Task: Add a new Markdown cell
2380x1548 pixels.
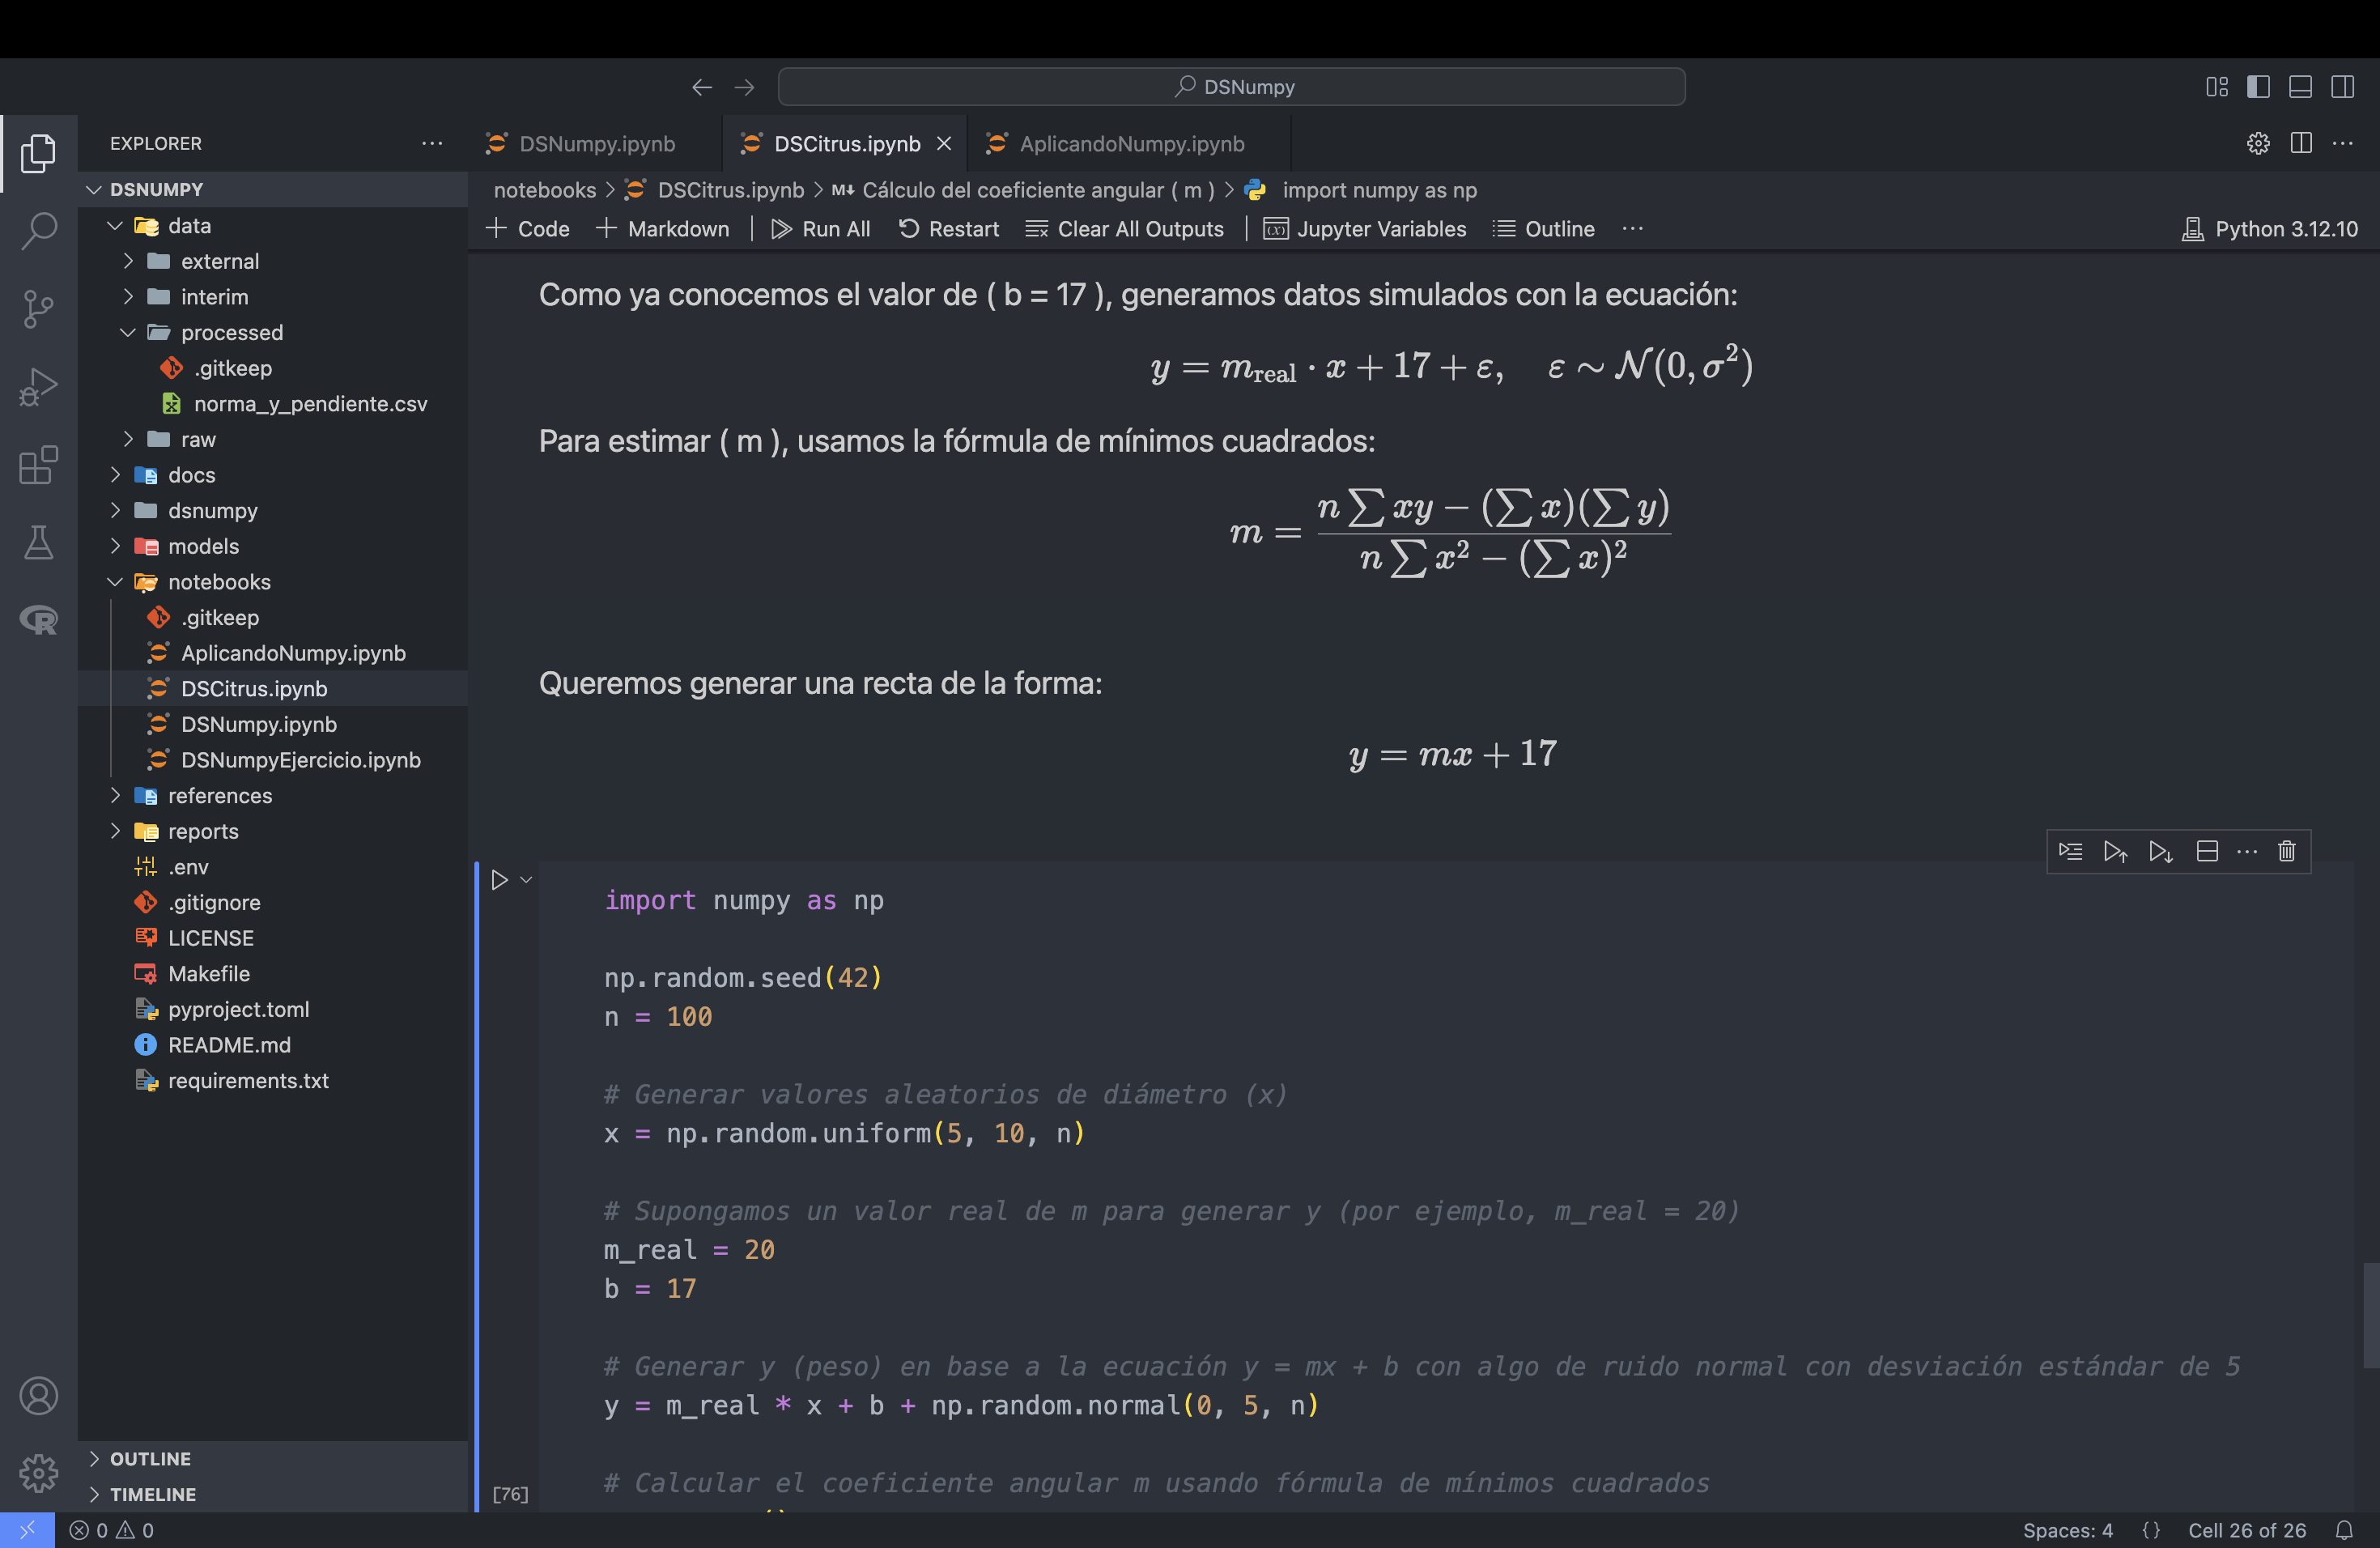Action: pos(663,229)
